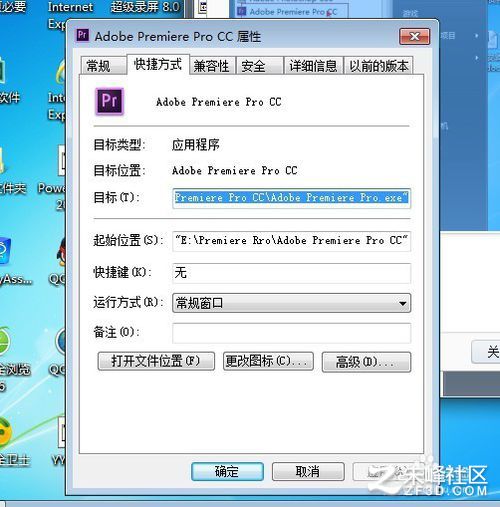Click Adobe Premiere Pro CC text beside 目标位置
The height and width of the screenshot is (507, 500).
point(235,171)
